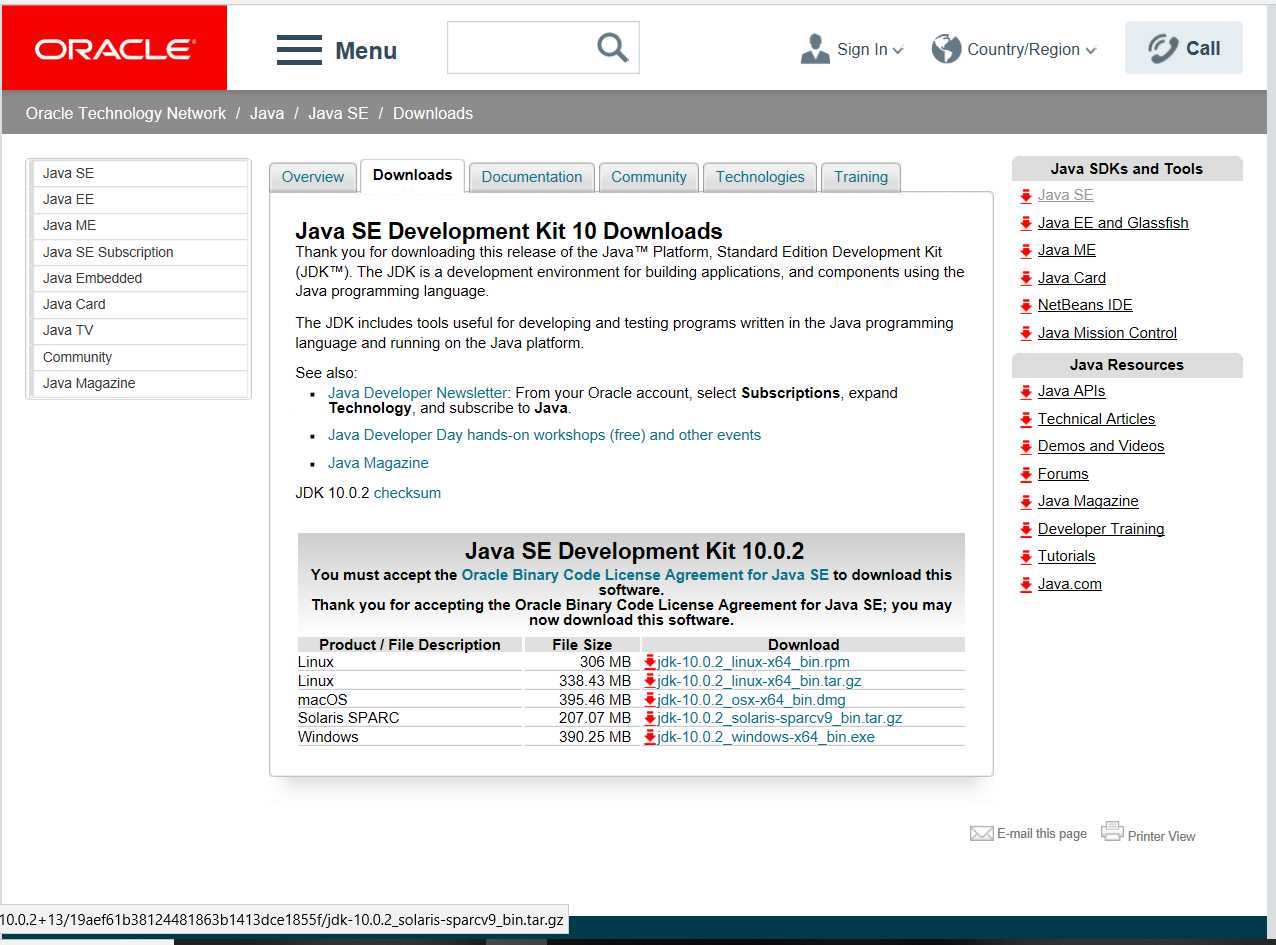Open Java SE in the left navigation

click(x=140, y=173)
